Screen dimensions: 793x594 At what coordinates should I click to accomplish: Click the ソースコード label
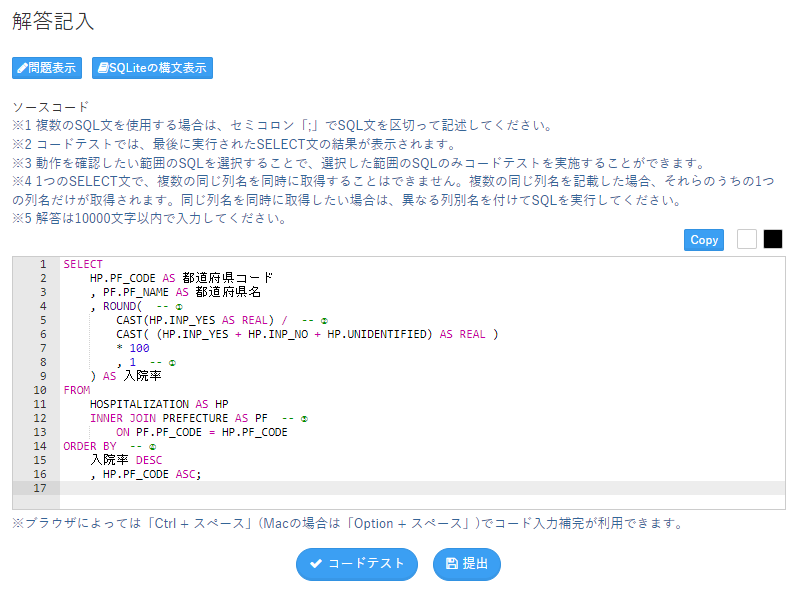51,107
